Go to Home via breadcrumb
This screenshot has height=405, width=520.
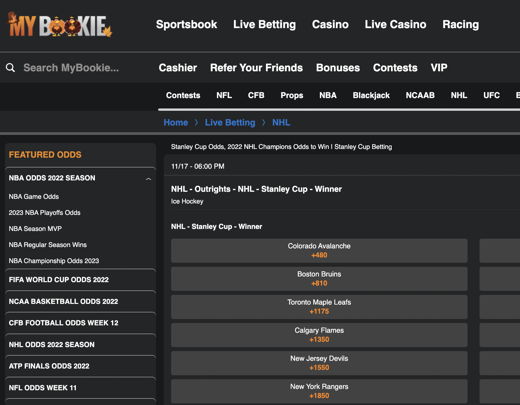click(176, 123)
